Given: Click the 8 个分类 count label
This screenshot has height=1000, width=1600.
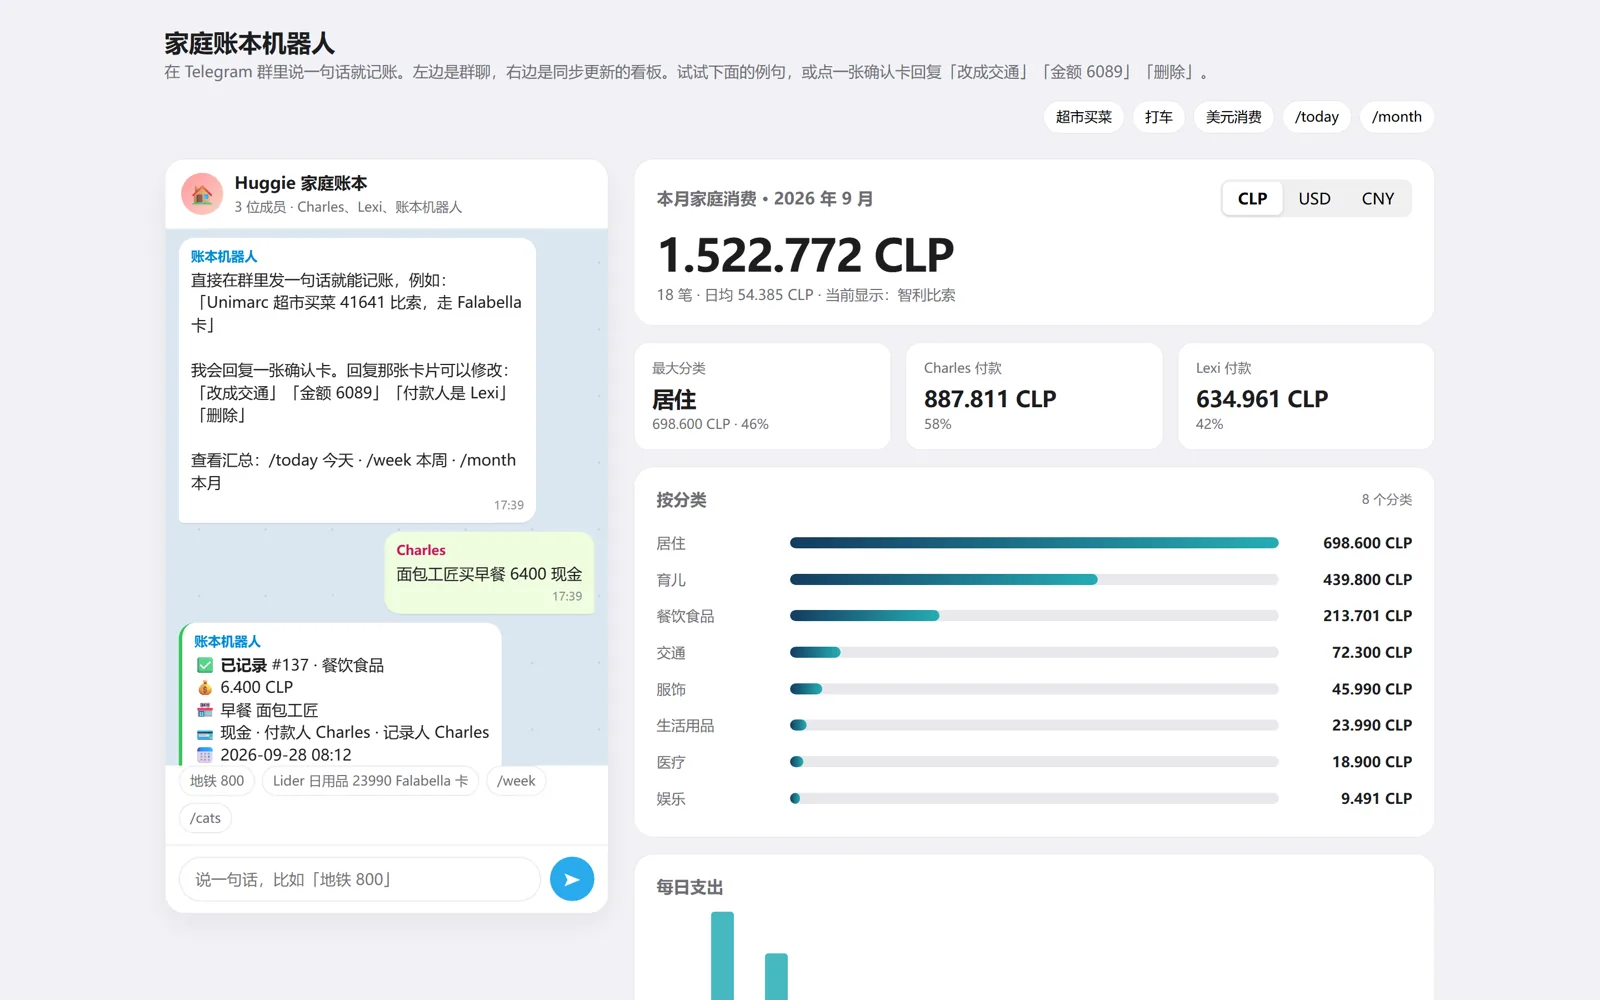Looking at the screenshot, I should [1386, 499].
